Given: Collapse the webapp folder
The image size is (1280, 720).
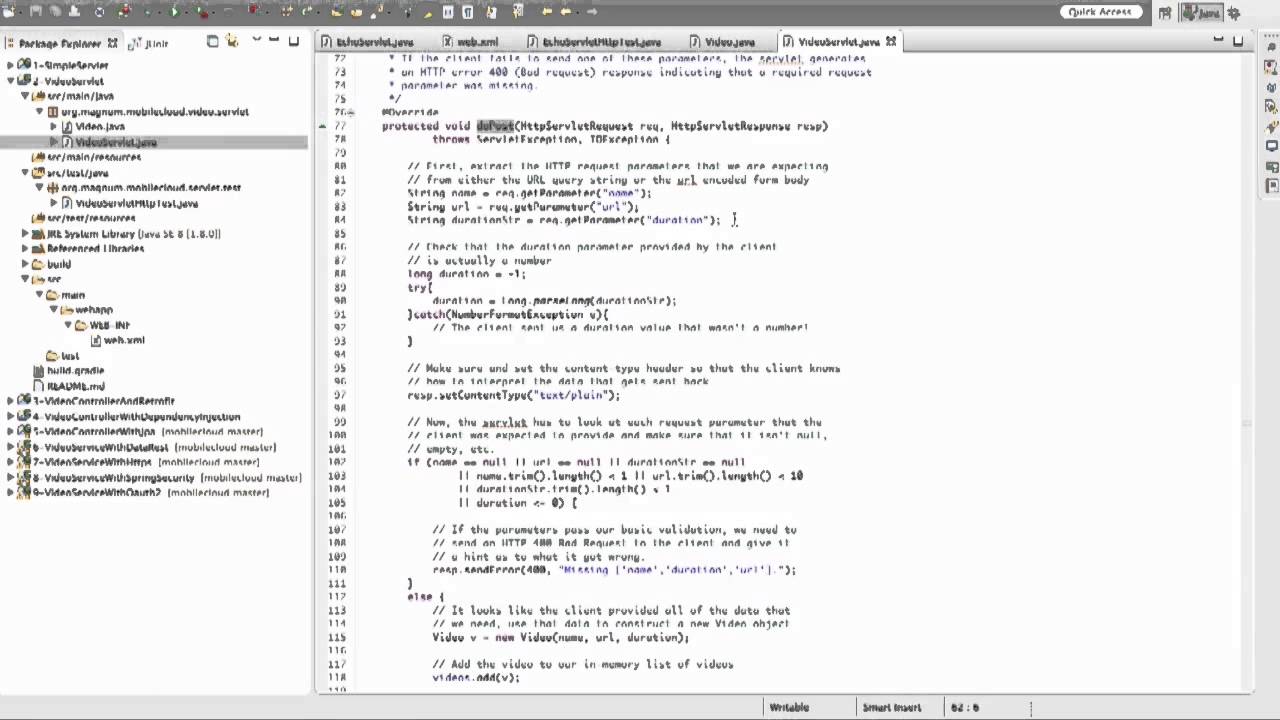Looking at the screenshot, I should coord(53,310).
